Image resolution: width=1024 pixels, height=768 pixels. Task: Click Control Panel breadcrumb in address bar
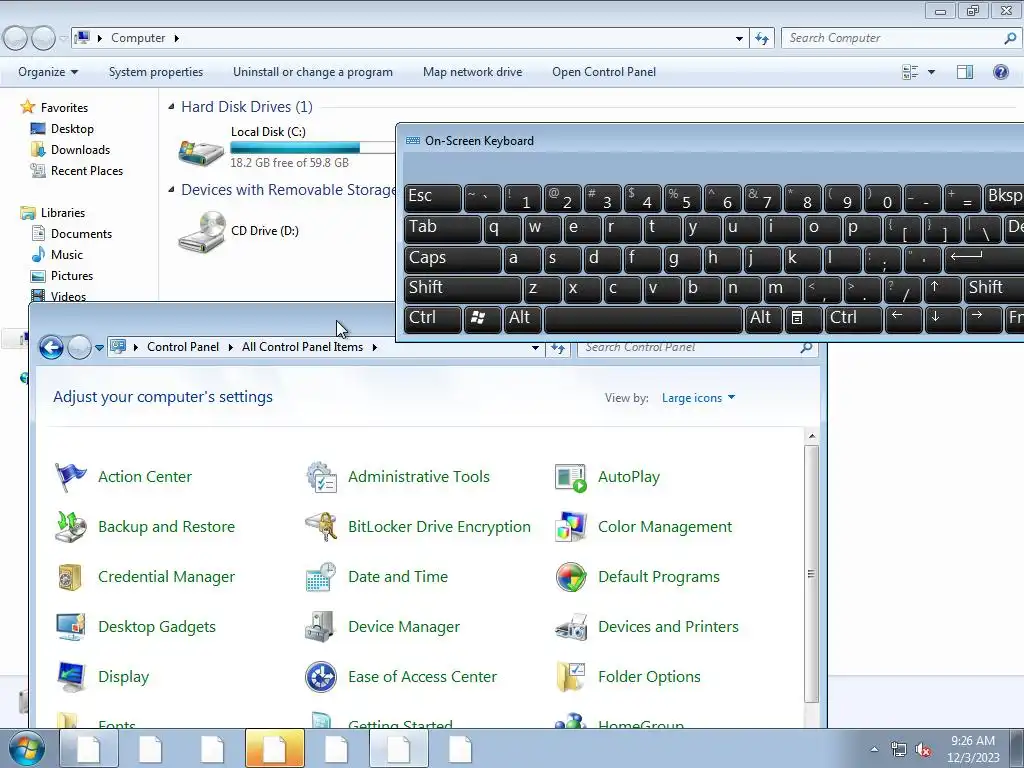183,347
